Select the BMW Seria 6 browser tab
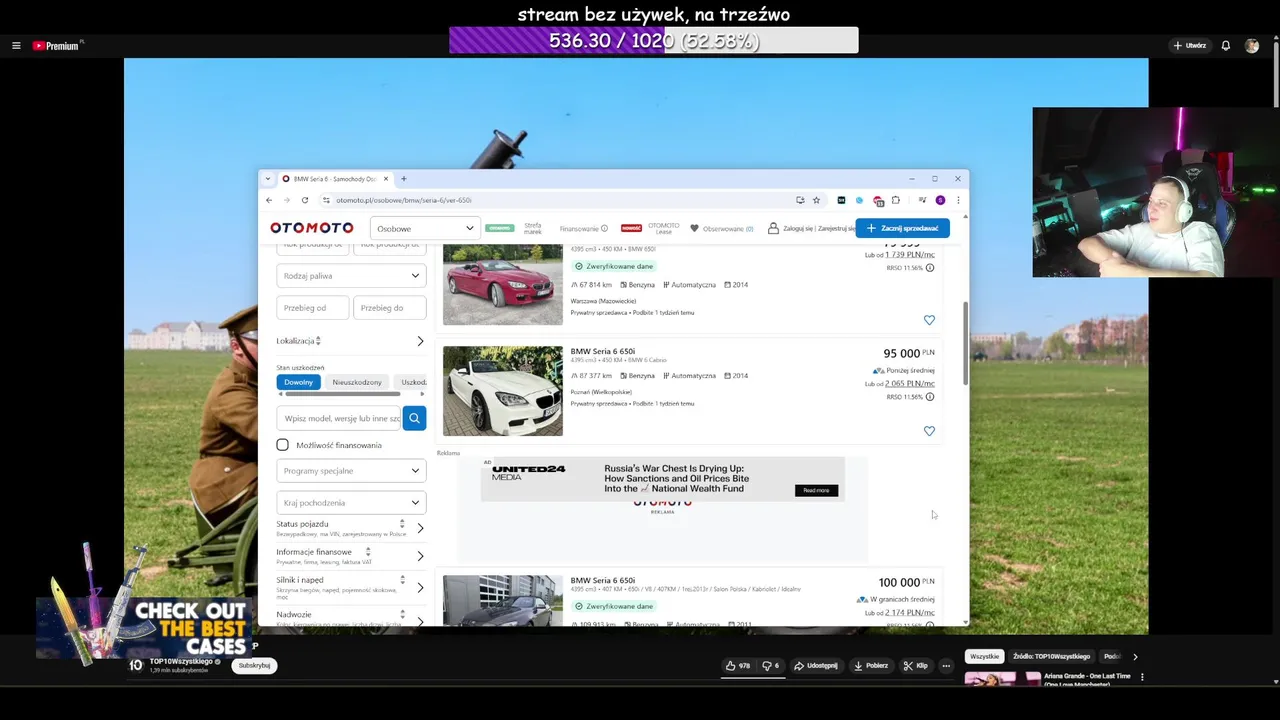Screen dimensions: 1280x720 tap(335, 179)
